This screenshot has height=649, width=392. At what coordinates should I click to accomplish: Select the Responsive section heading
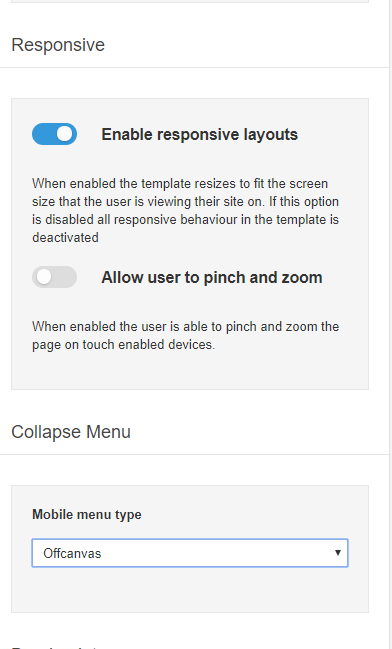[x=58, y=45]
